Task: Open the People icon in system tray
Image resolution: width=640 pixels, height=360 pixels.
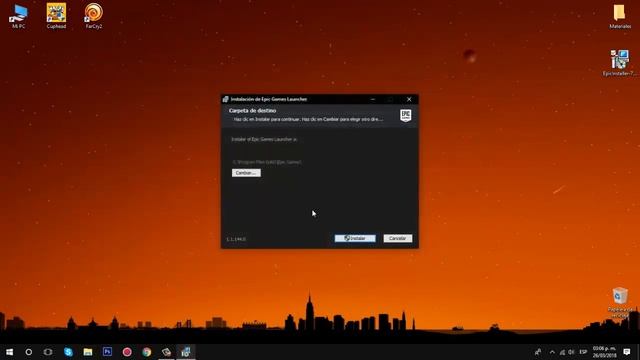Action: [x=538, y=352]
